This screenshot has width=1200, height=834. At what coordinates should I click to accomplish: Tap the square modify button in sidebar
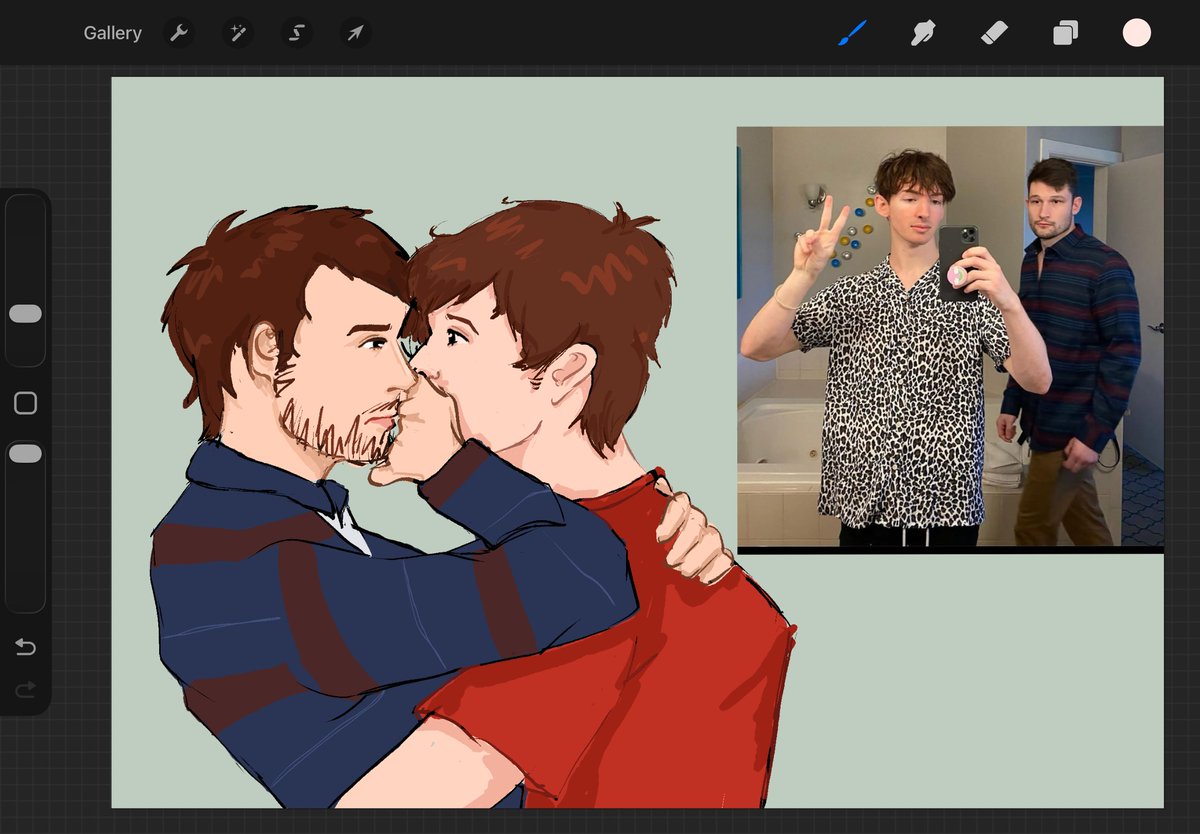[25, 403]
